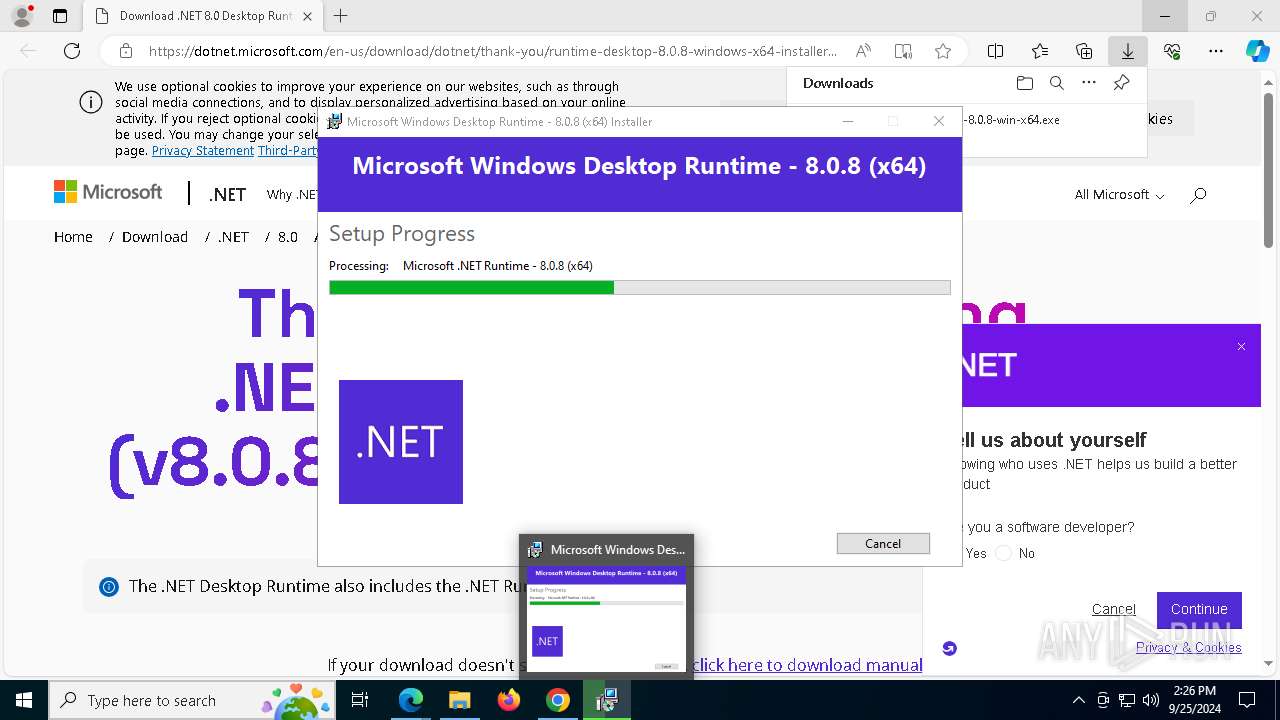Click here to download manually link
The height and width of the screenshot is (720, 1280).
pyautogui.click(x=807, y=665)
